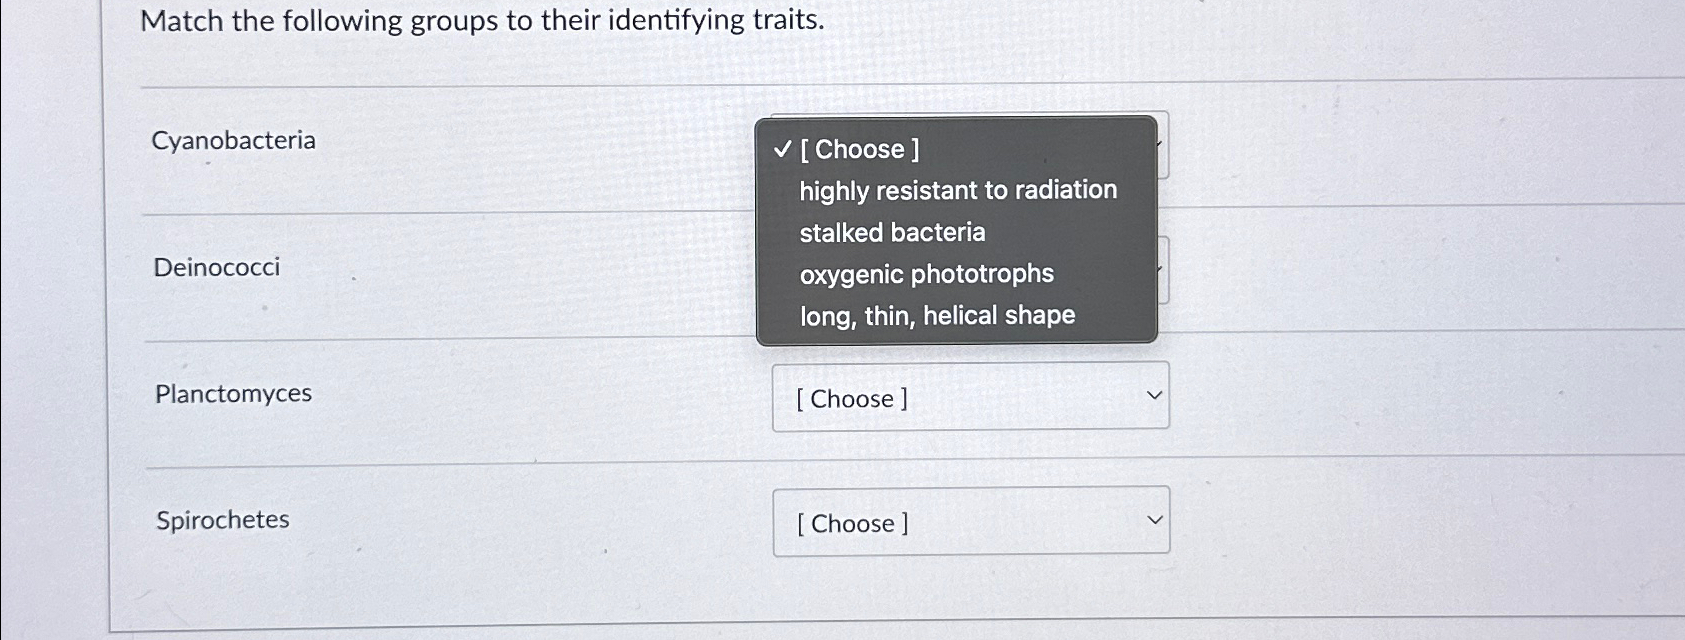
Task: Click the Planctomyces label
Action: [x=233, y=394]
